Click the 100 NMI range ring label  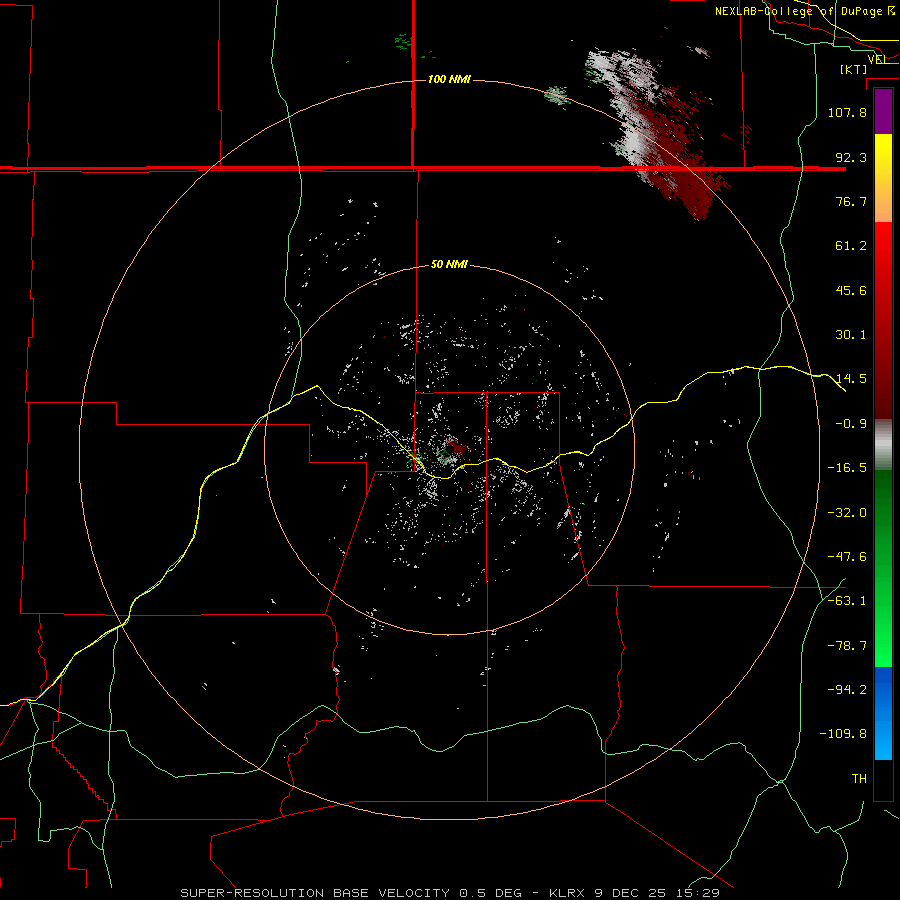point(449,79)
